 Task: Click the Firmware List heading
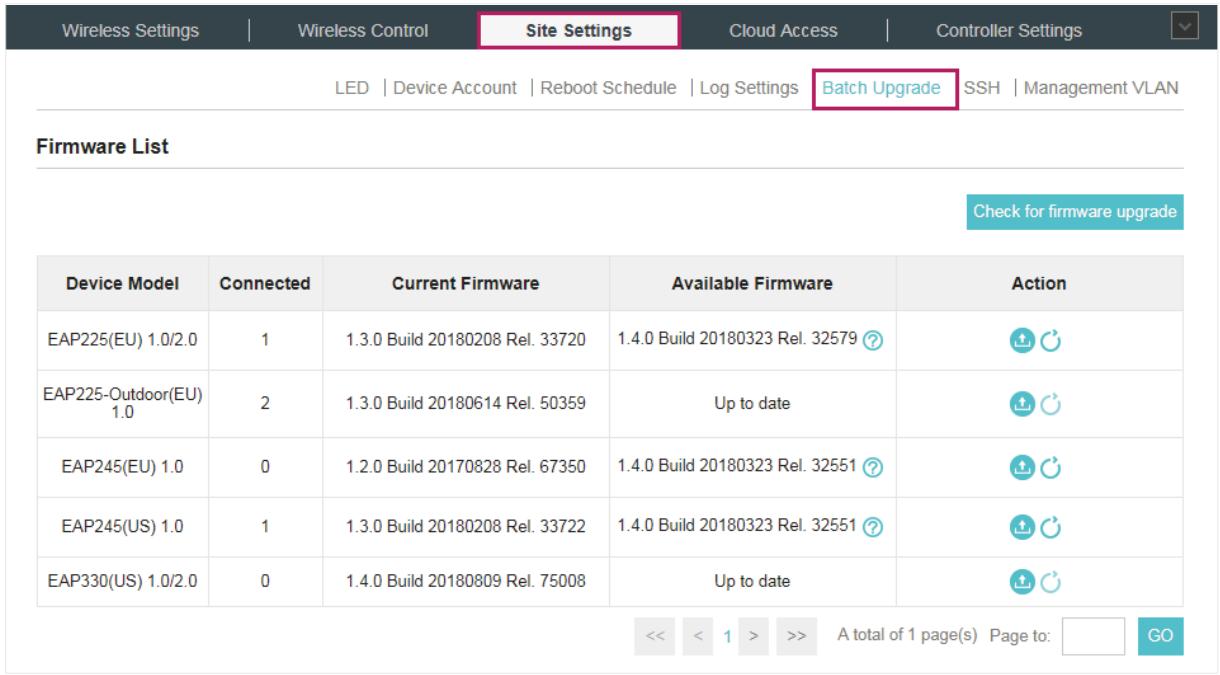click(x=103, y=148)
